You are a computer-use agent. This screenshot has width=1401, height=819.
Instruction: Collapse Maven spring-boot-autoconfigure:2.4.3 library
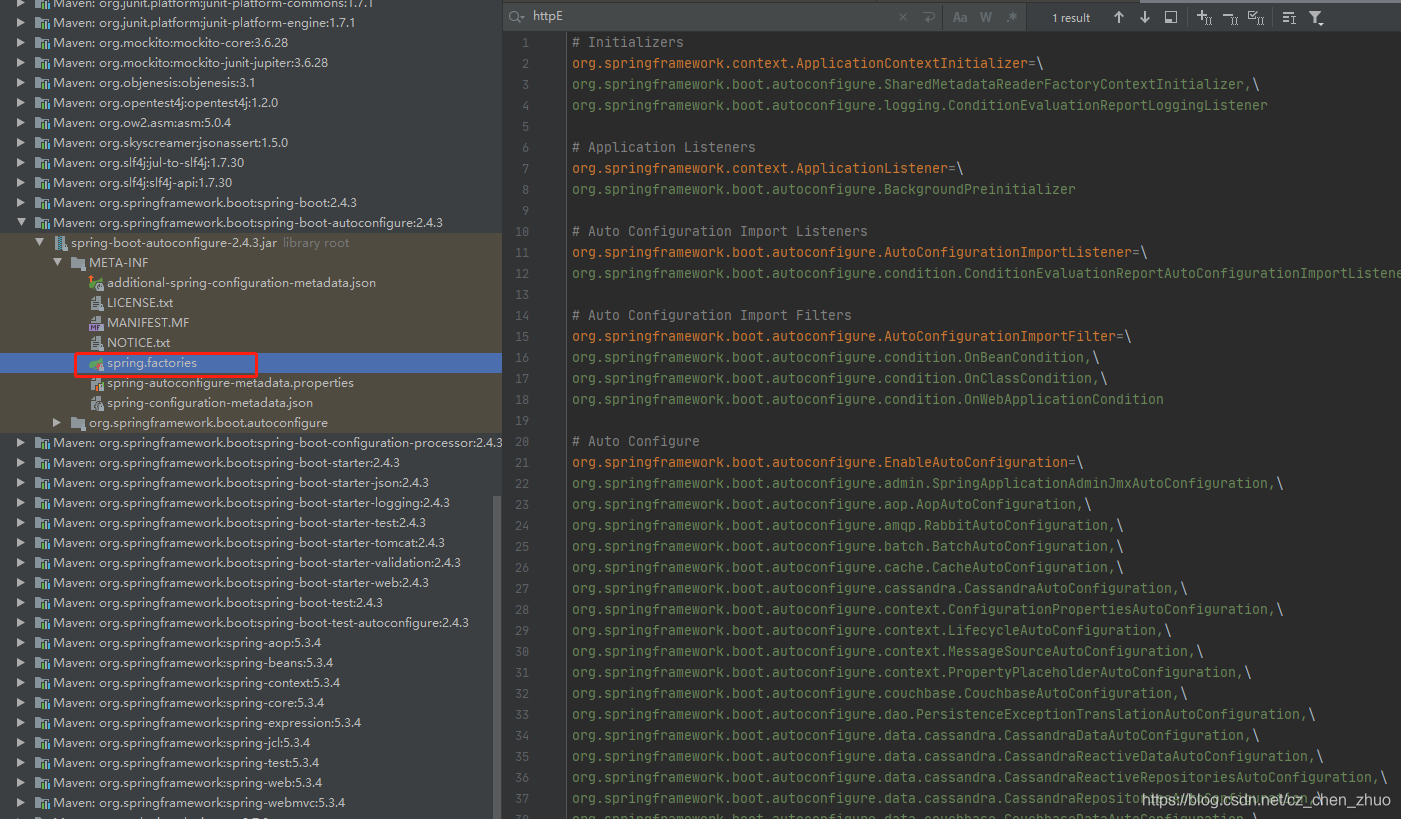(22, 223)
